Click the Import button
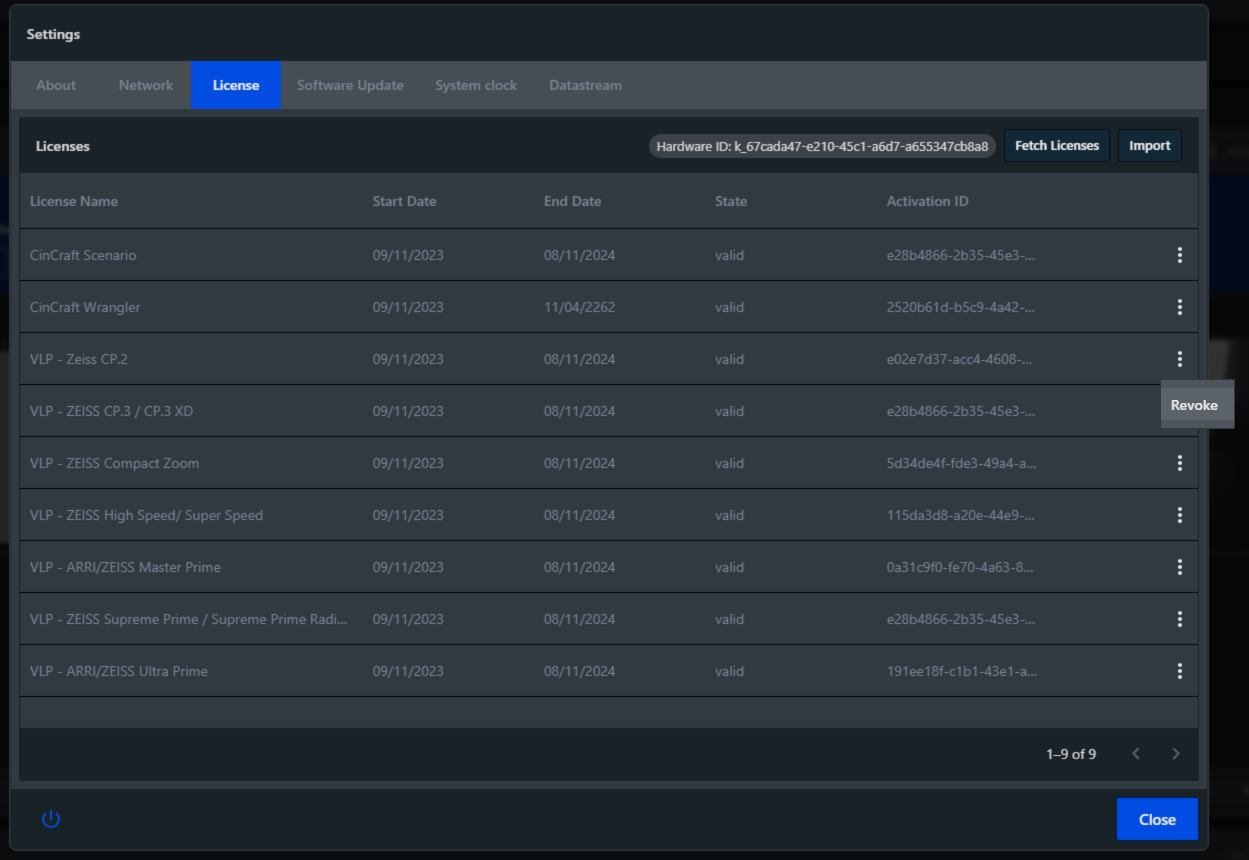Image resolution: width=1249 pixels, height=860 pixels. pyautogui.click(x=1149, y=146)
